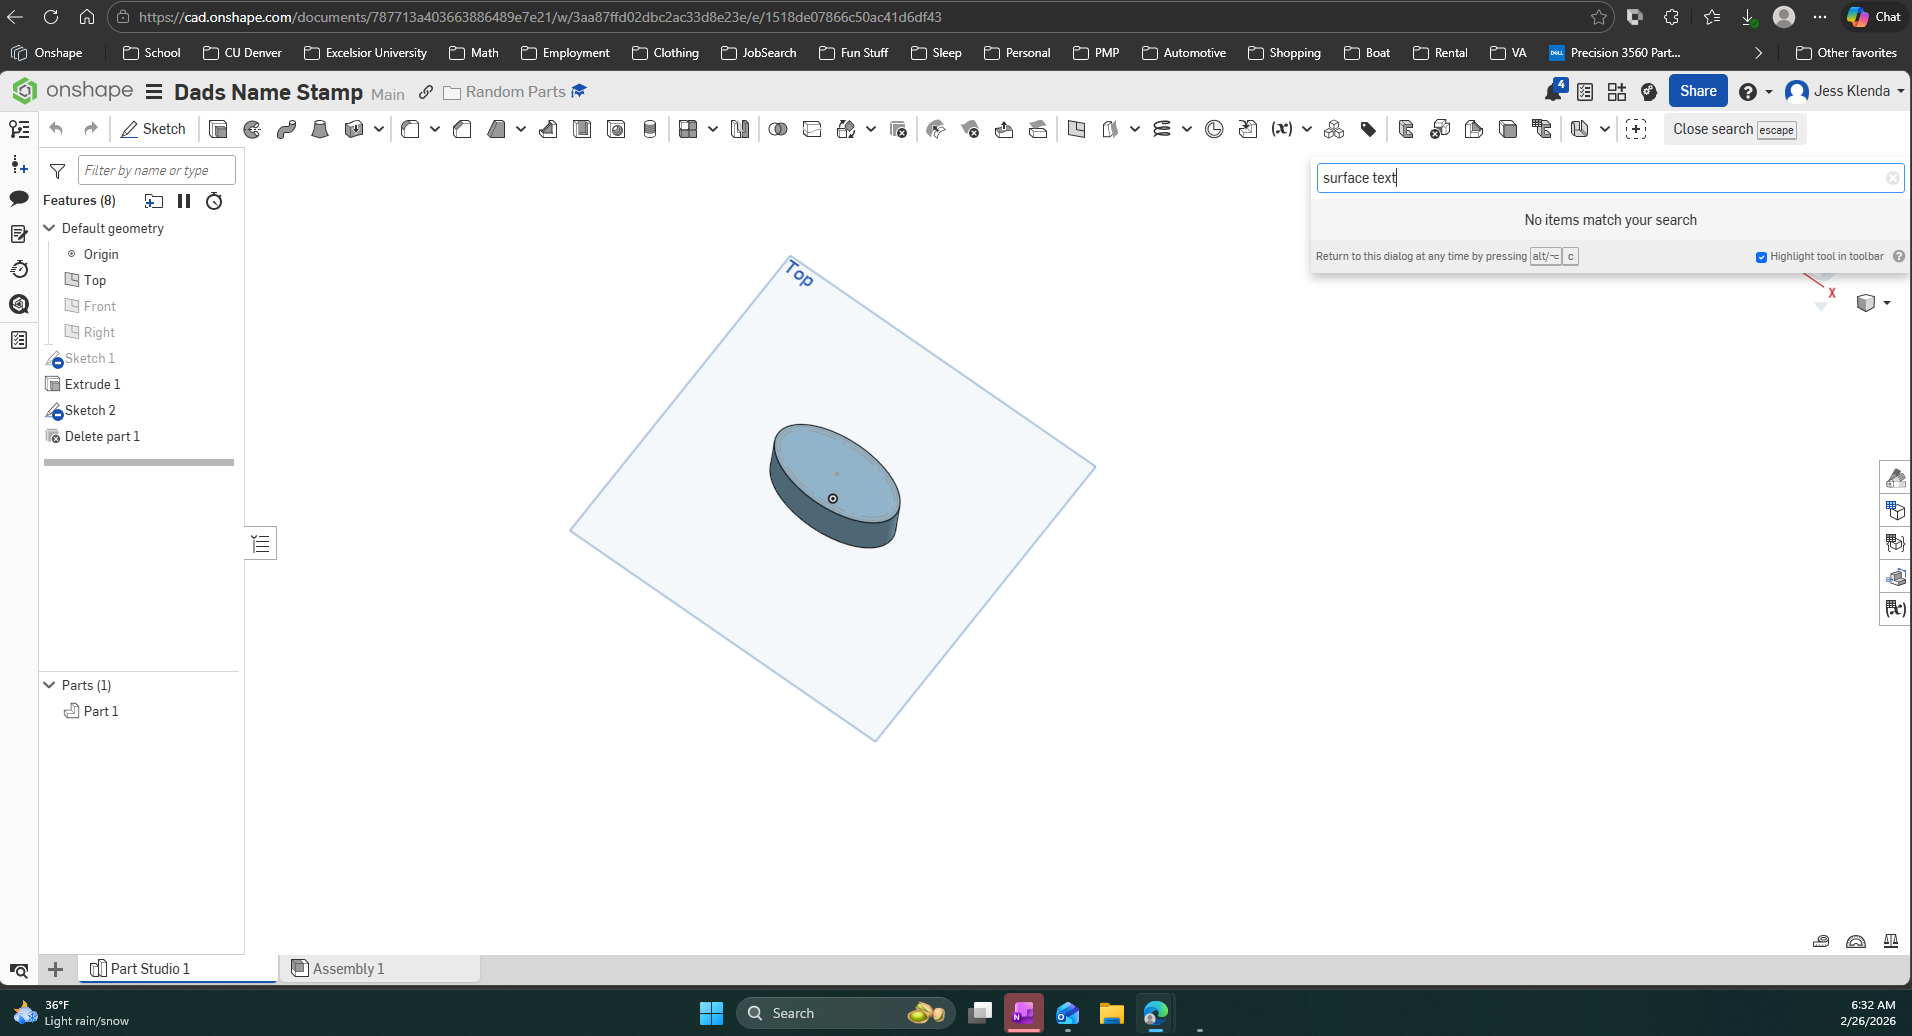
Task: Click the blue Share button
Action: pos(1698,91)
